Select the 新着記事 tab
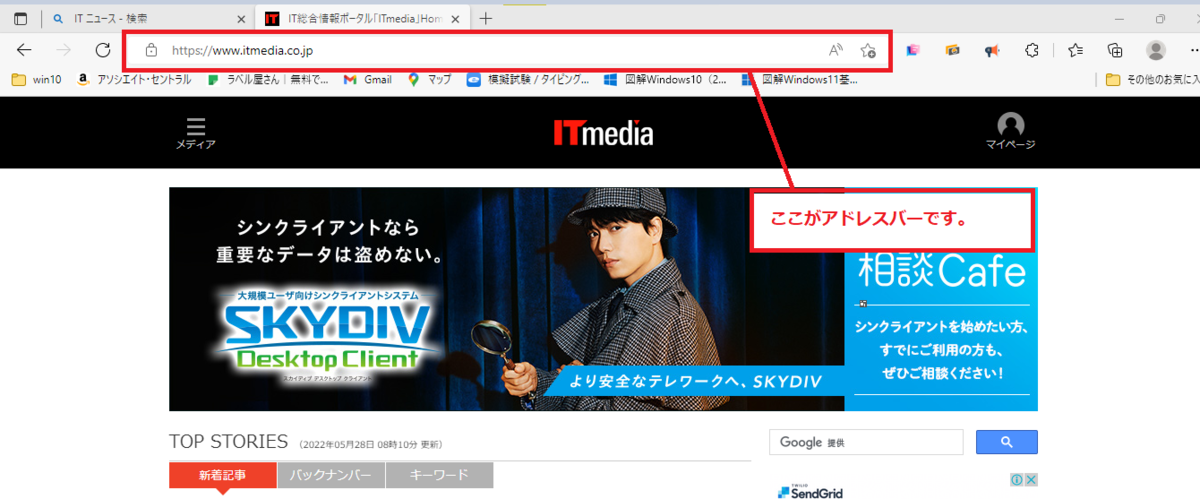The height and width of the screenshot is (499, 1200). pyautogui.click(x=222, y=475)
